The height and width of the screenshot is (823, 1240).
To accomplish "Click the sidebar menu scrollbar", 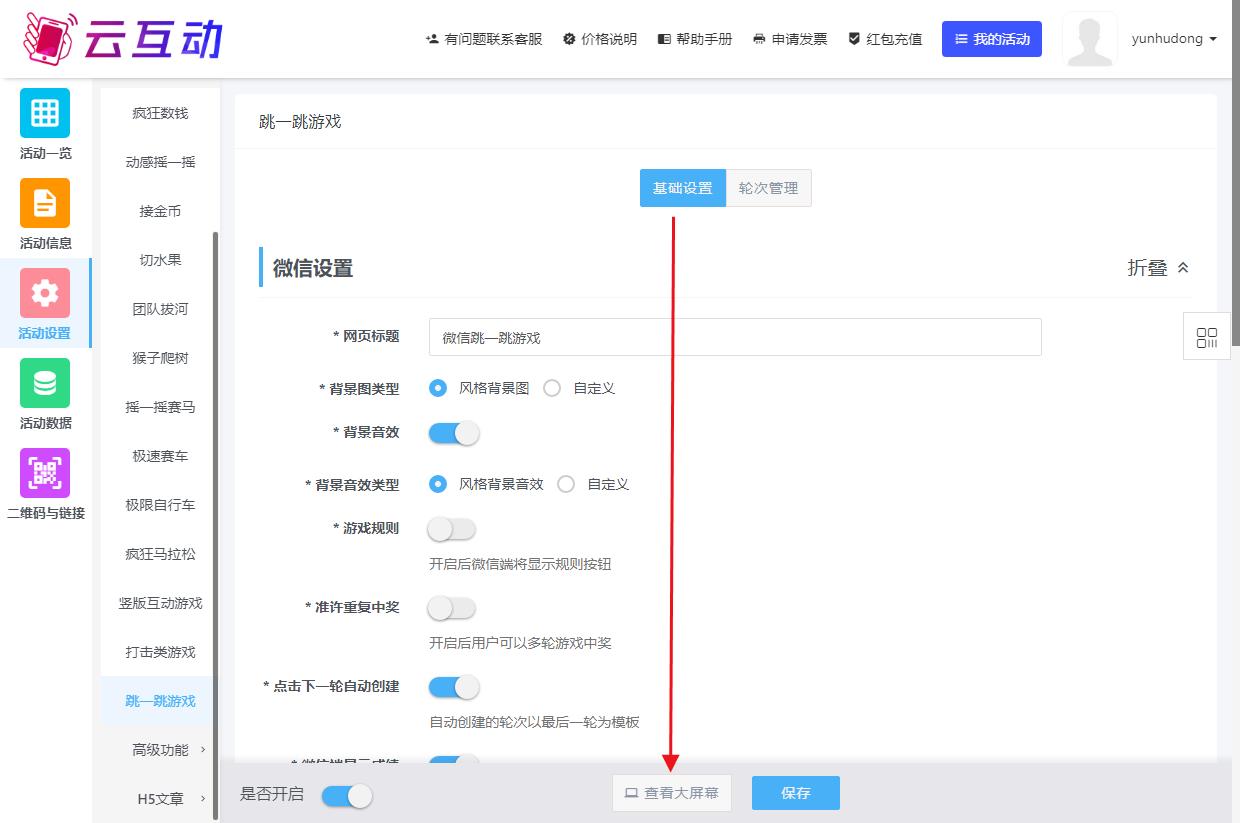I will [x=215, y=527].
